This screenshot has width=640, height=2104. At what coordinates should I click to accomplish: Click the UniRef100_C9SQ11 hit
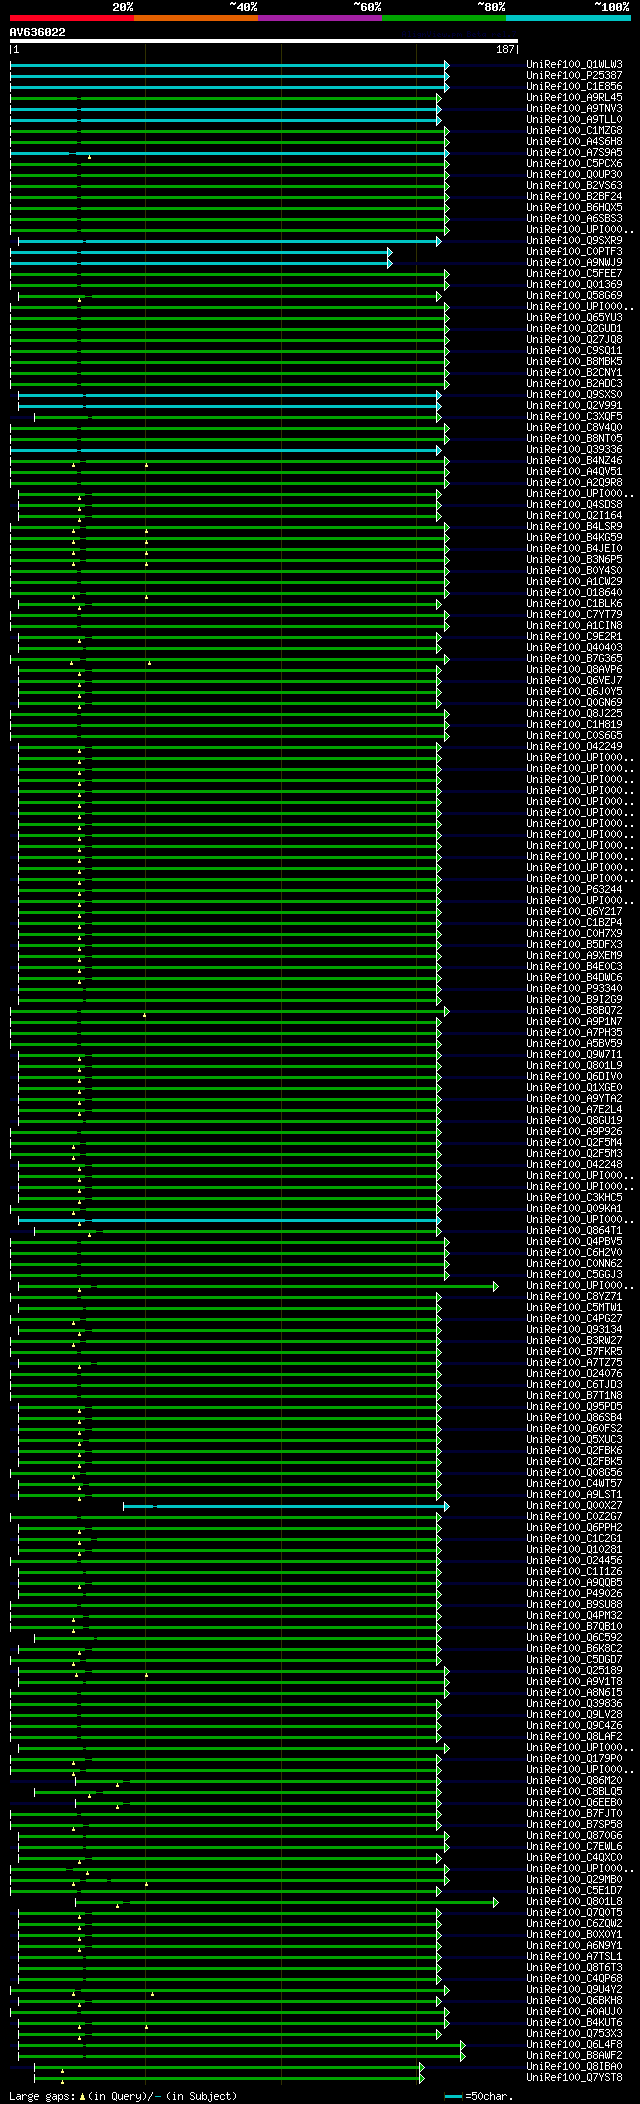tap(575, 351)
